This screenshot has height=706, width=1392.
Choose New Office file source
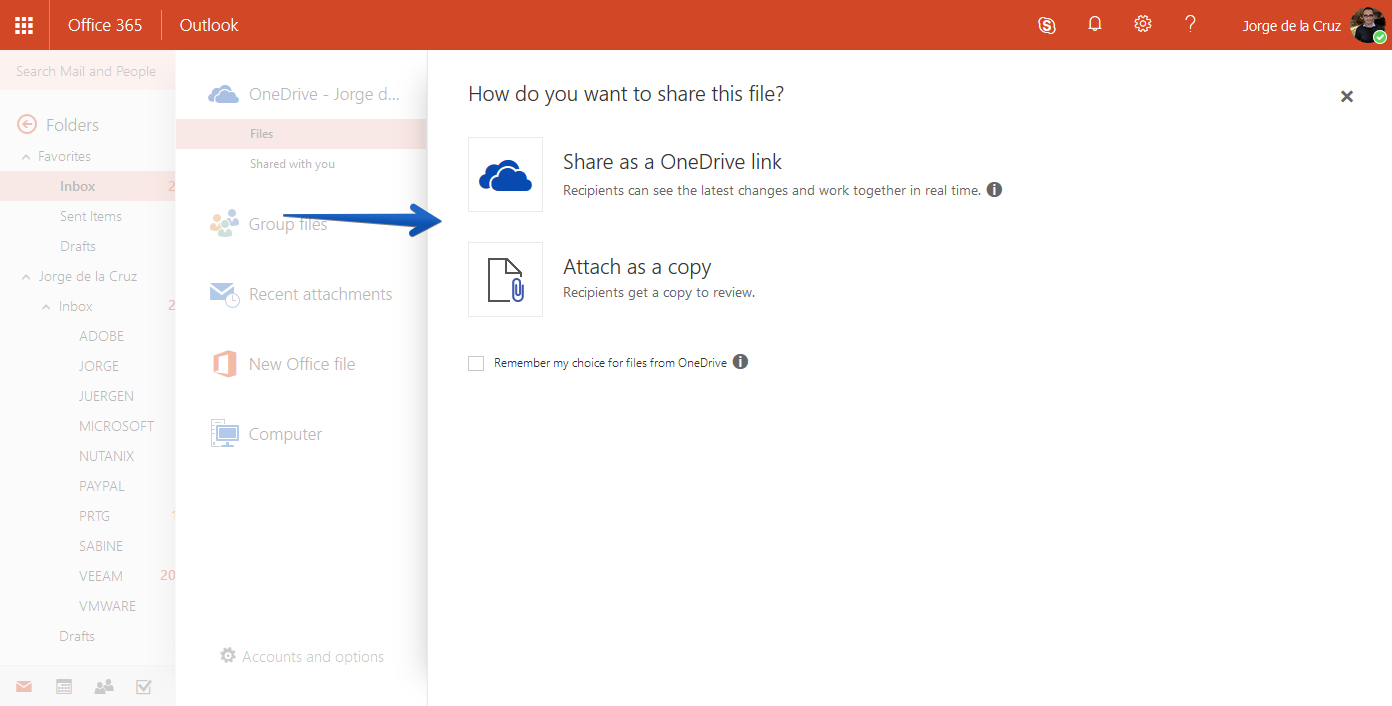click(x=301, y=364)
